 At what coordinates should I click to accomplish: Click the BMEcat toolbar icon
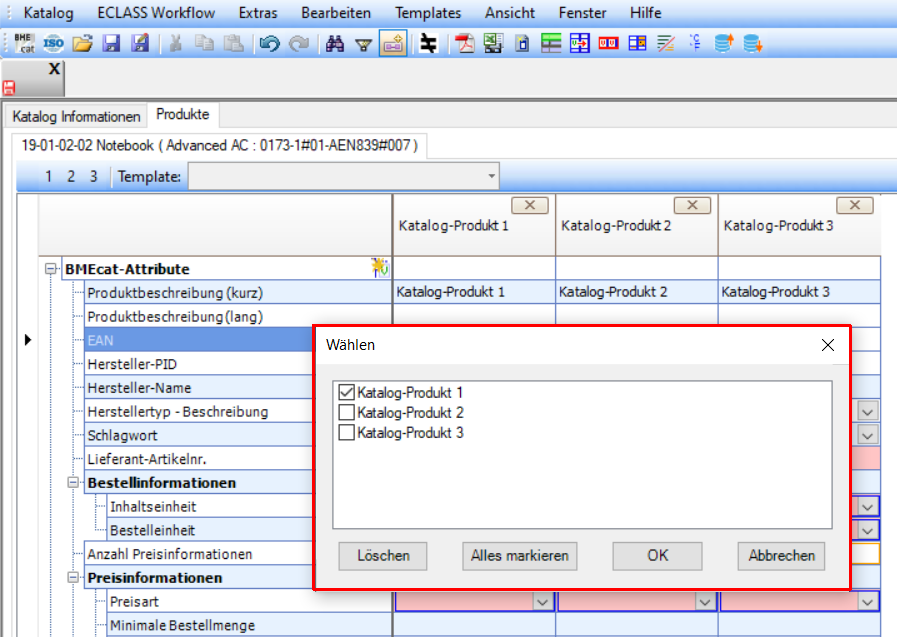[24, 43]
